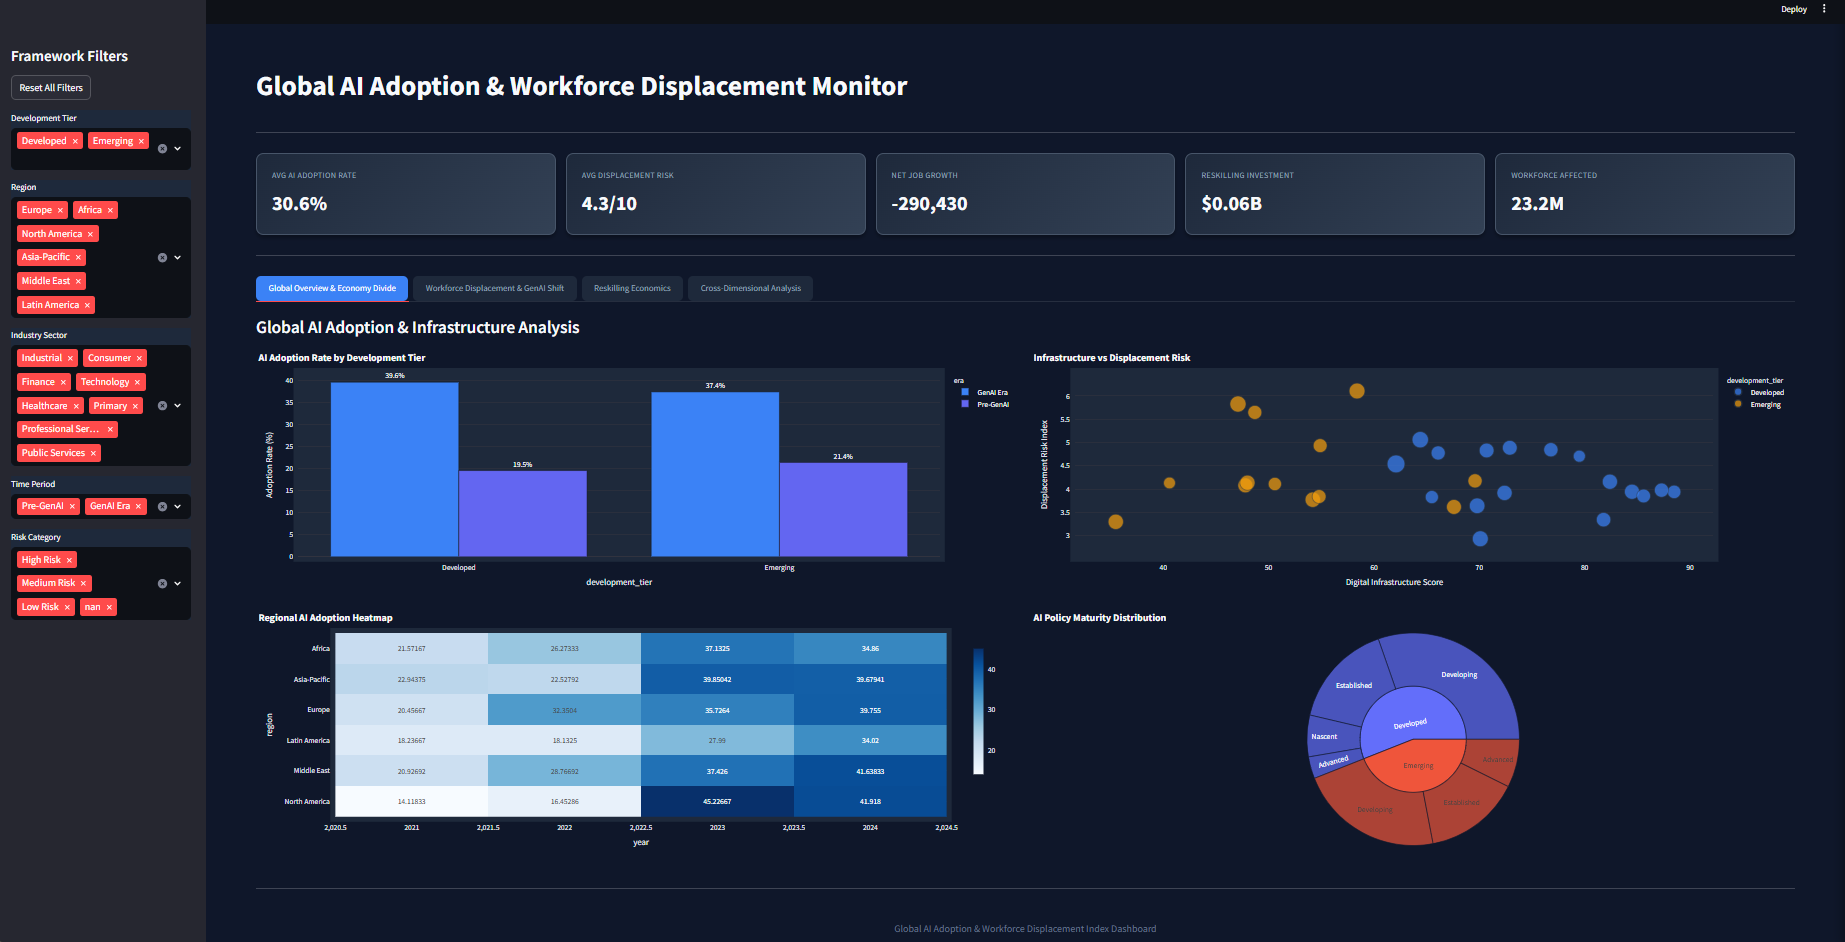Click North America 2023 heatmap cell 45.22667
This screenshot has height=942, width=1845.
717,802
